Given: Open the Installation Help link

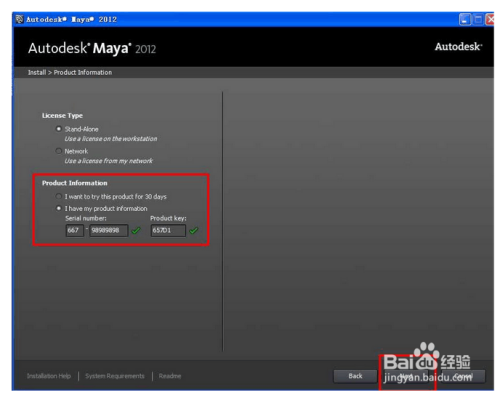Looking at the screenshot, I should 49,376.
